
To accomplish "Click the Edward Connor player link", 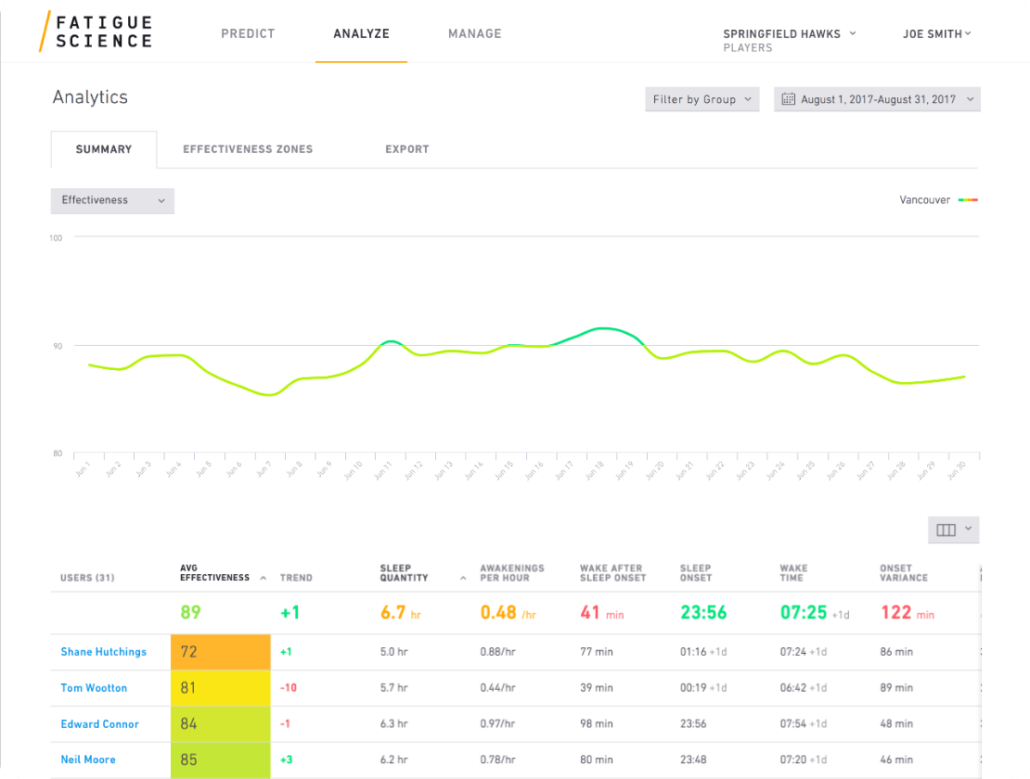I will tap(99, 724).
